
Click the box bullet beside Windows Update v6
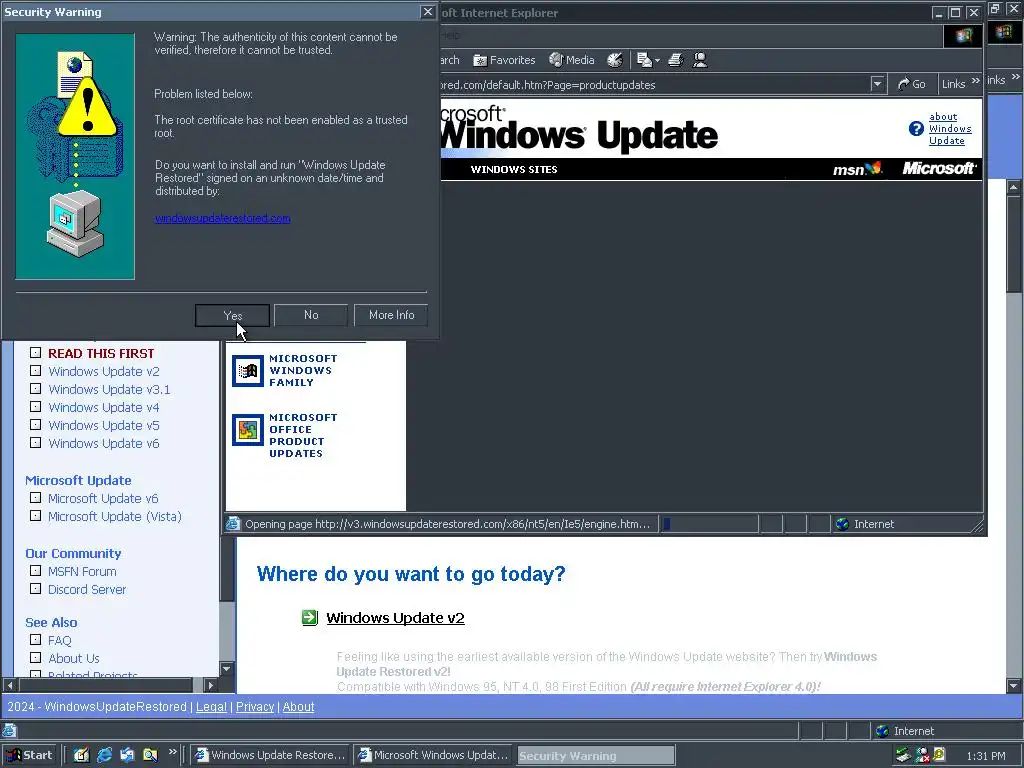coord(35,443)
